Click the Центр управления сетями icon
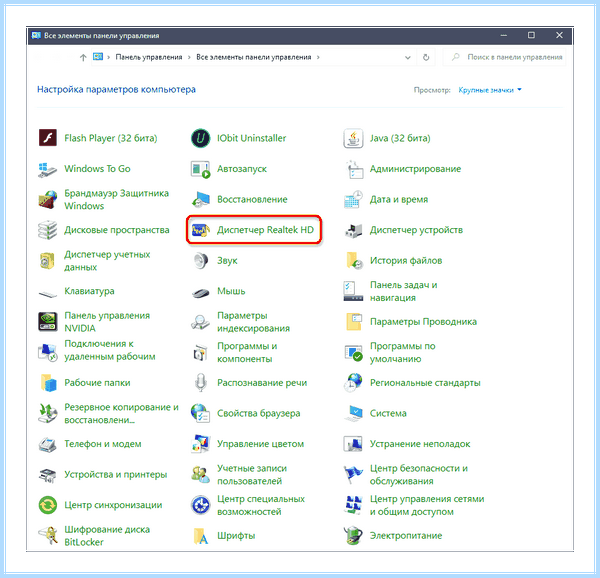This screenshot has width=600, height=578. pyautogui.click(x=353, y=505)
